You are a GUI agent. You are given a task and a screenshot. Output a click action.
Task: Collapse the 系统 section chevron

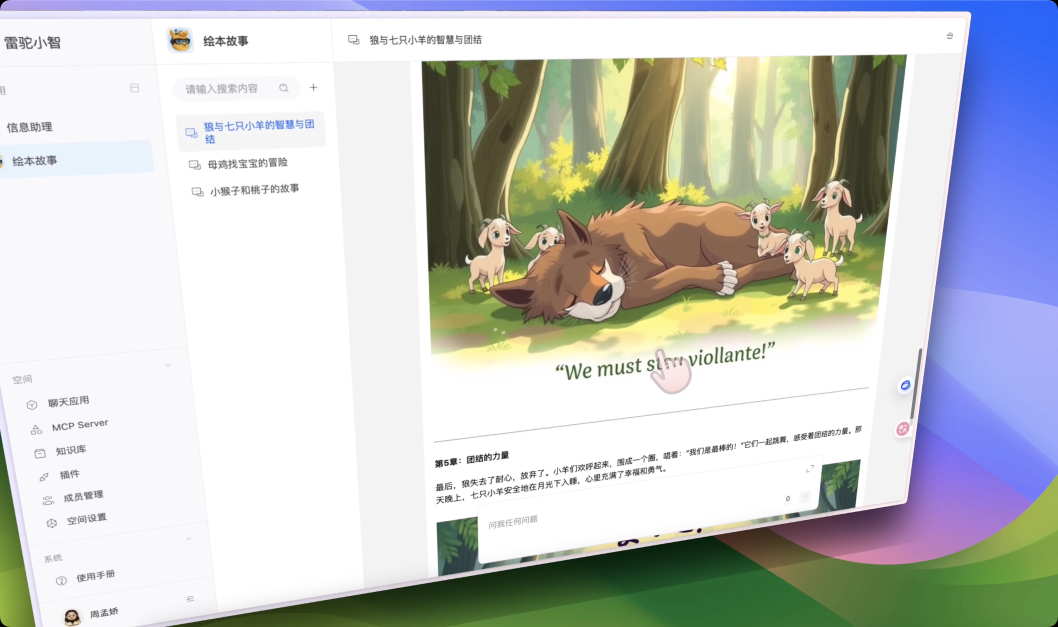click(x=188, y=539)
